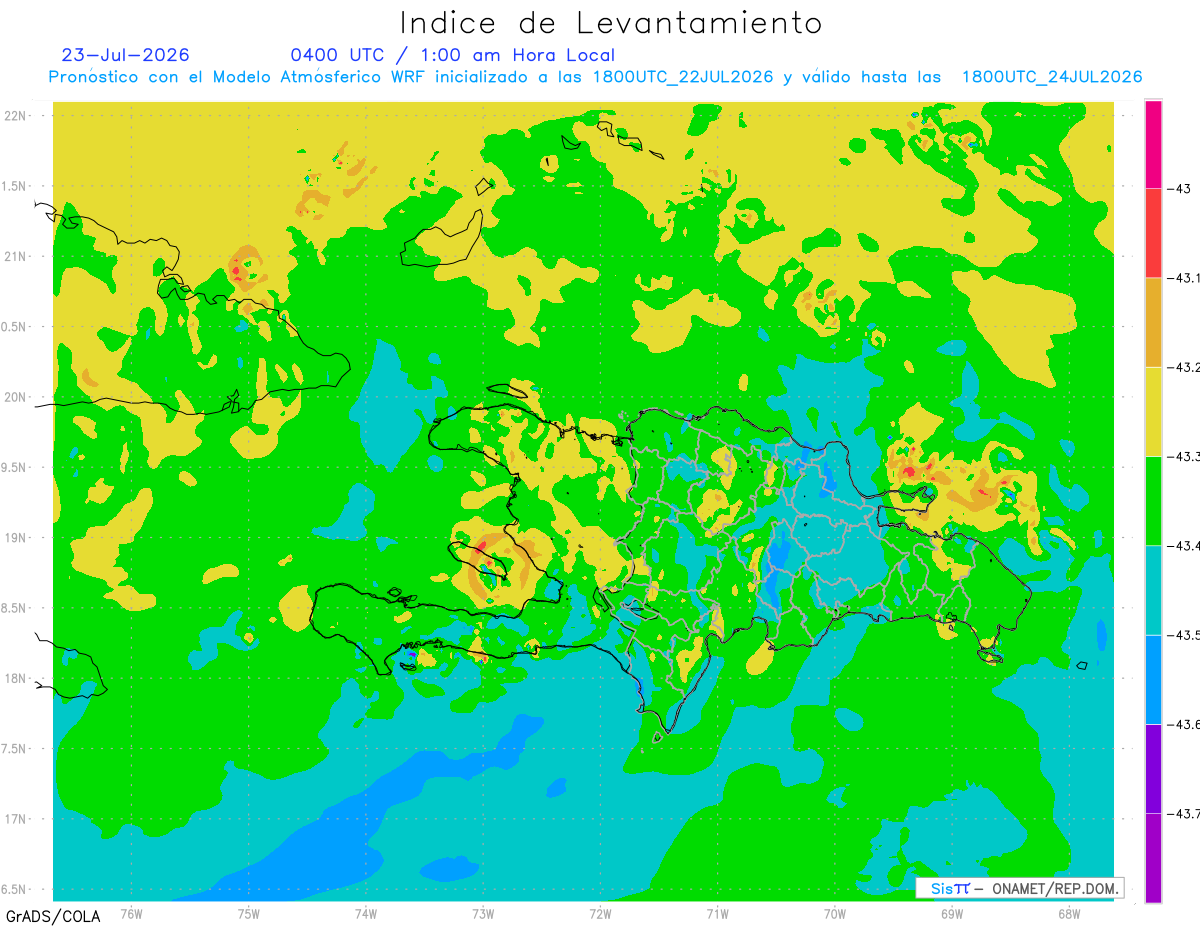Viewport: 1200px width, 927px height.
Task: Click the legend value "-43.1"
Action: coord(1183,279)
